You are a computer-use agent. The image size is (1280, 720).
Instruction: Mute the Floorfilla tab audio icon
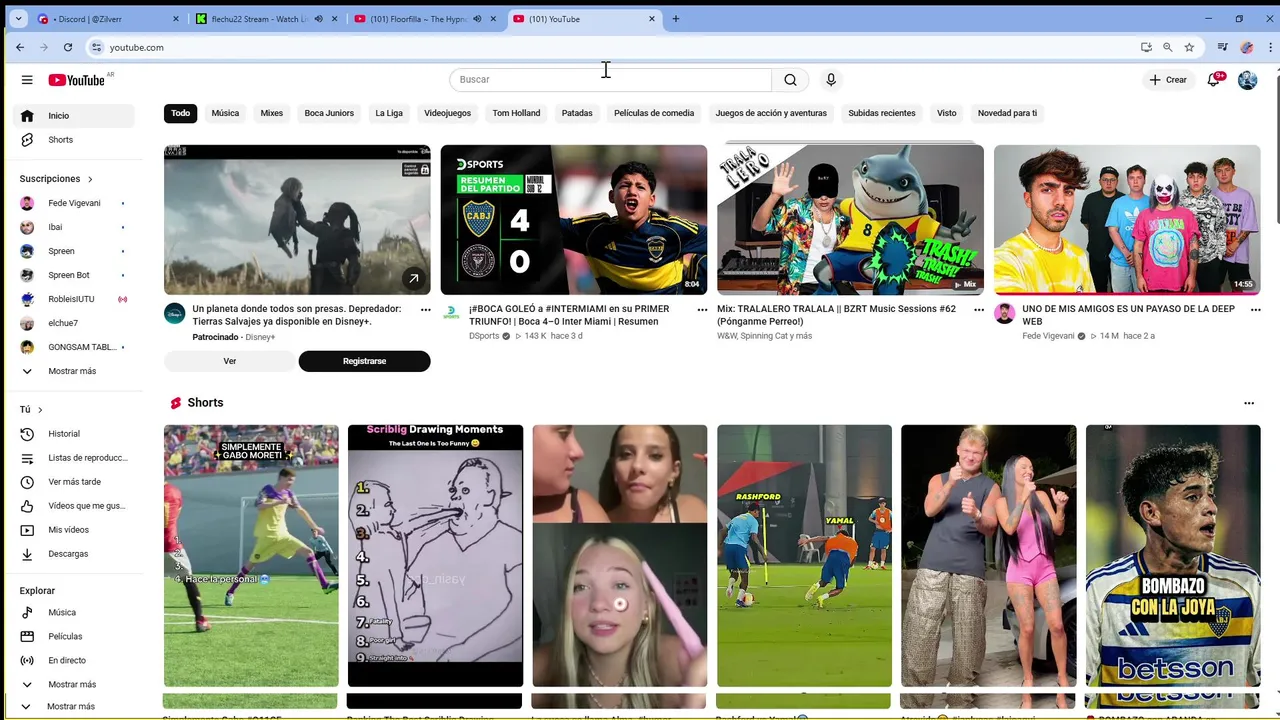[477, 19]
